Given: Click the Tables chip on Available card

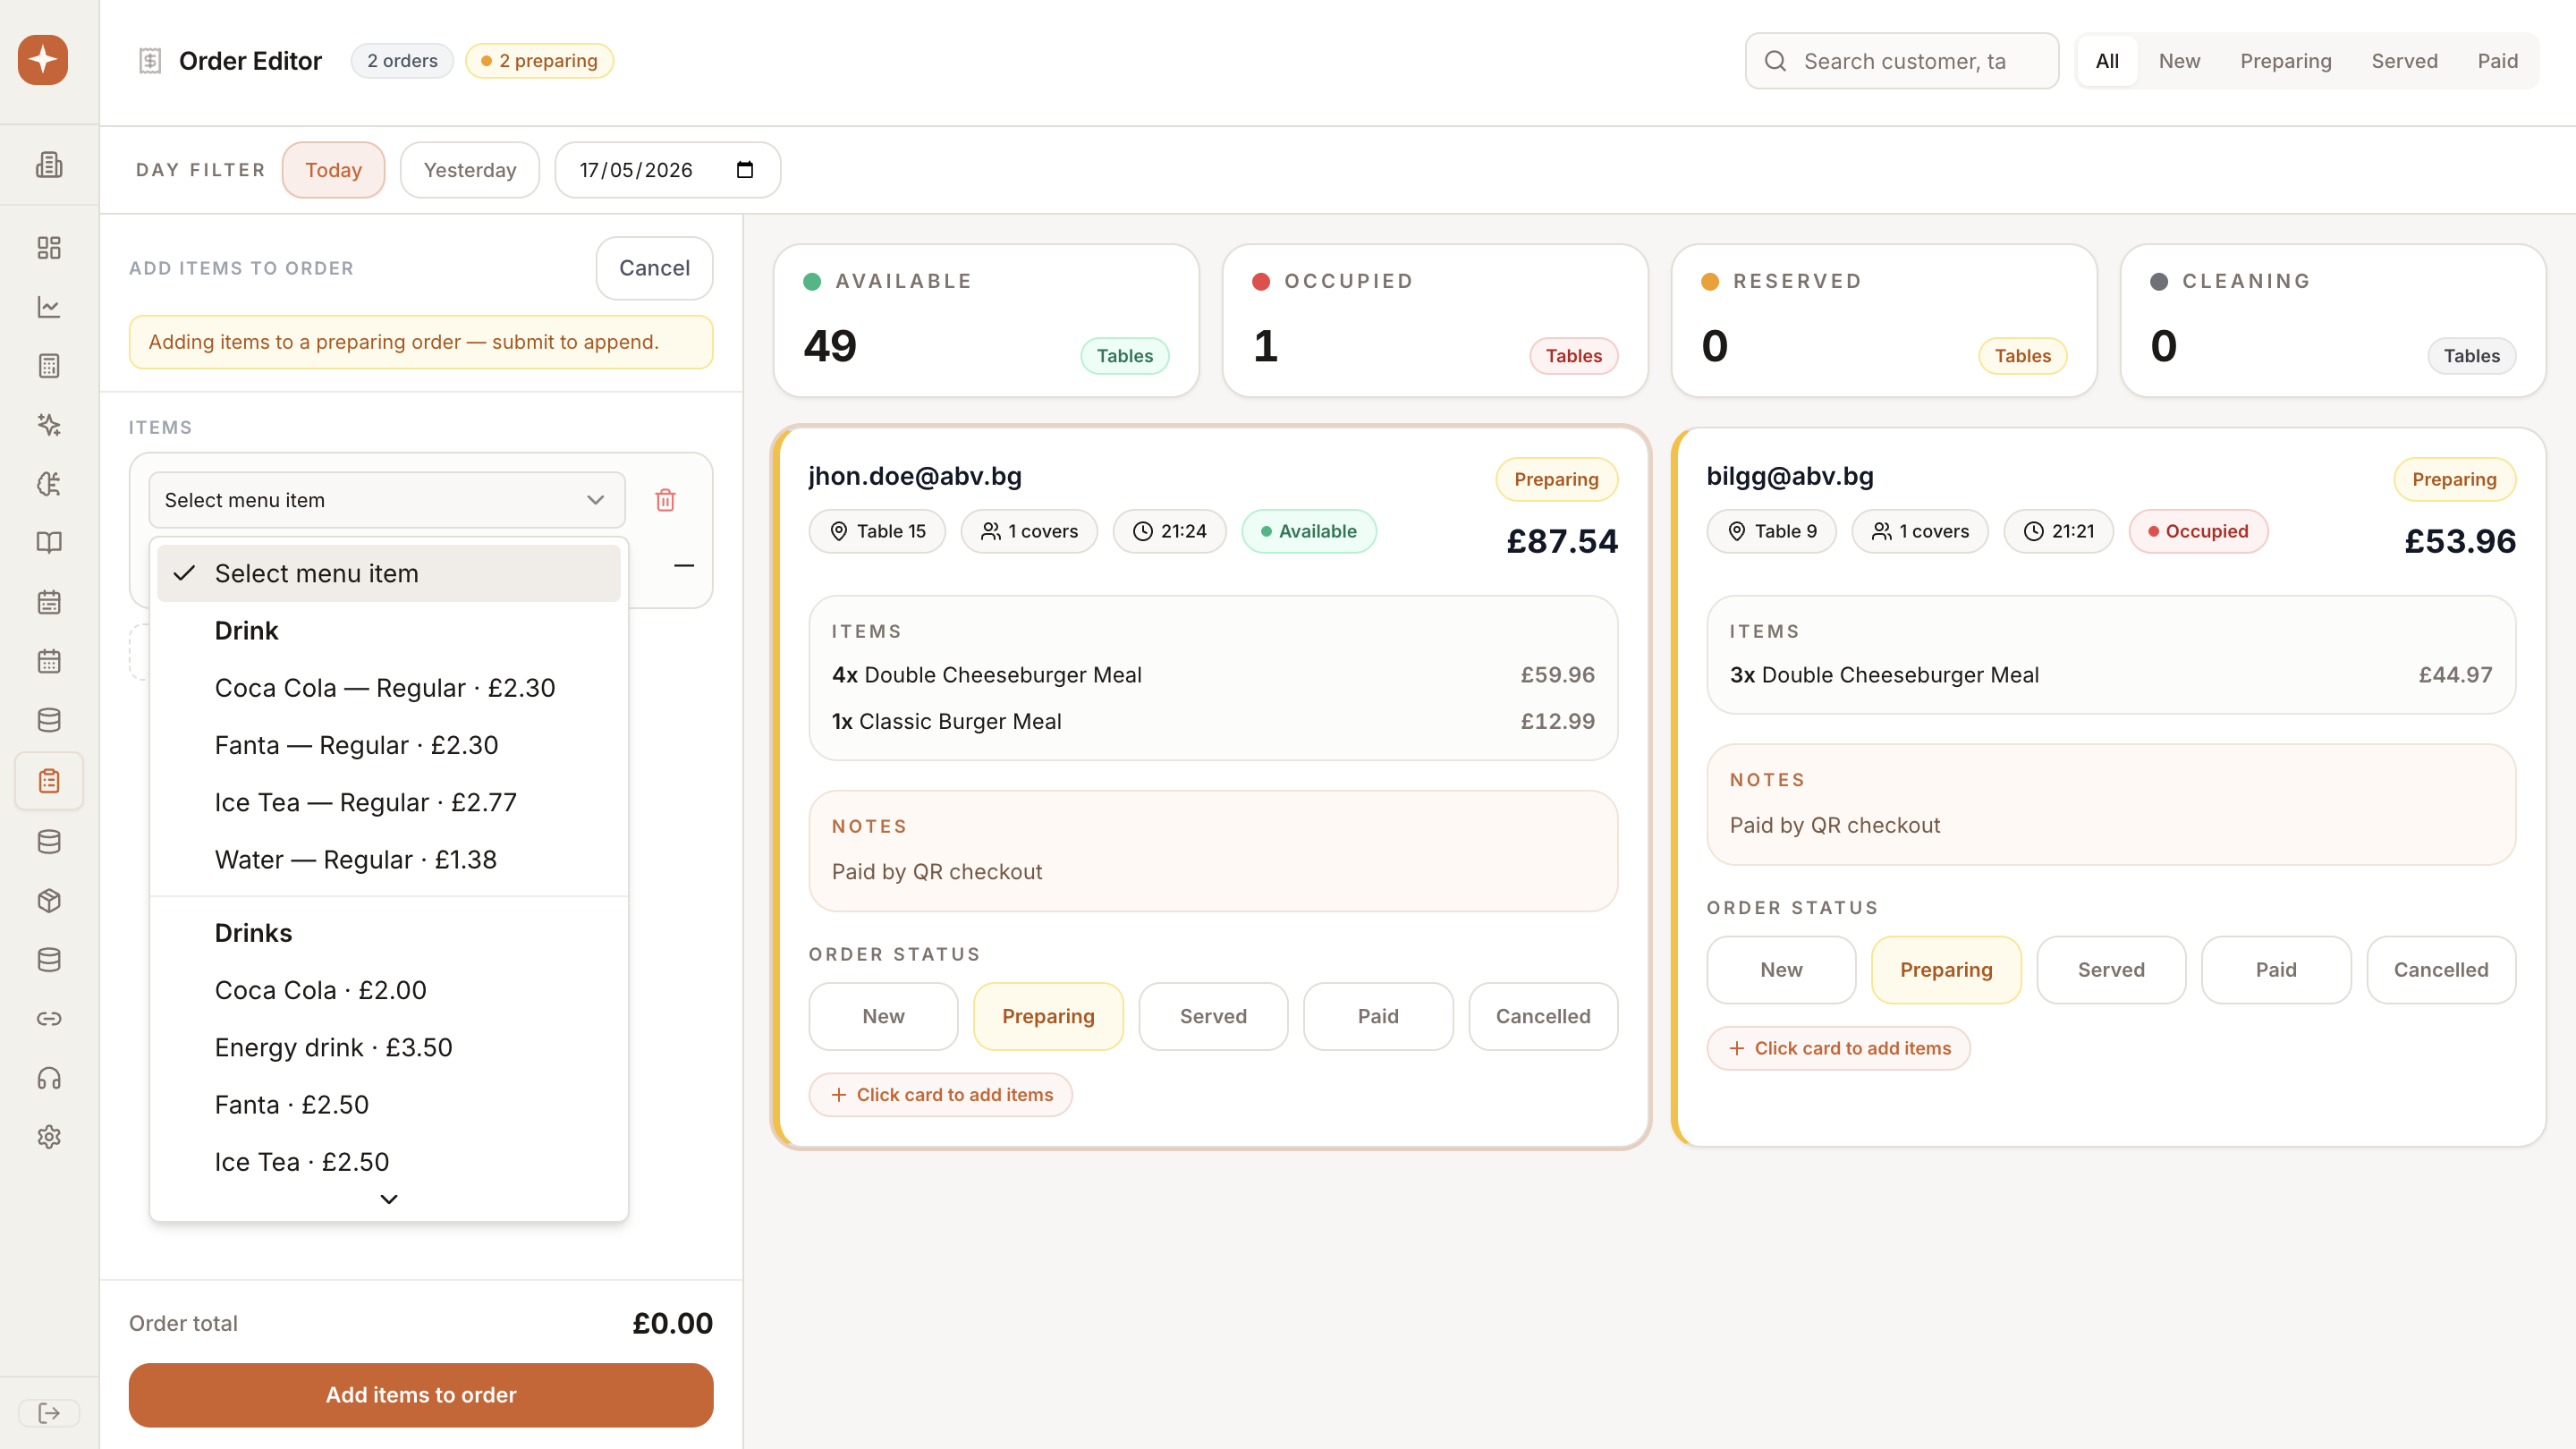Looking at the screenshot, I should click(1125, 356).
